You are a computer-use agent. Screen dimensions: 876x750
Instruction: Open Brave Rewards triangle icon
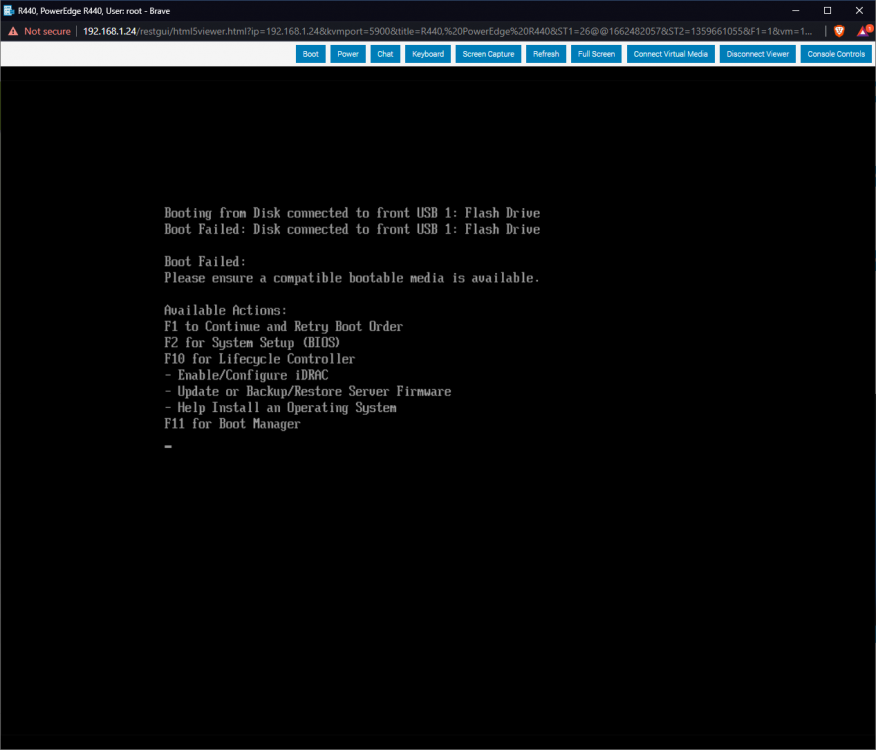pos(864,31)
